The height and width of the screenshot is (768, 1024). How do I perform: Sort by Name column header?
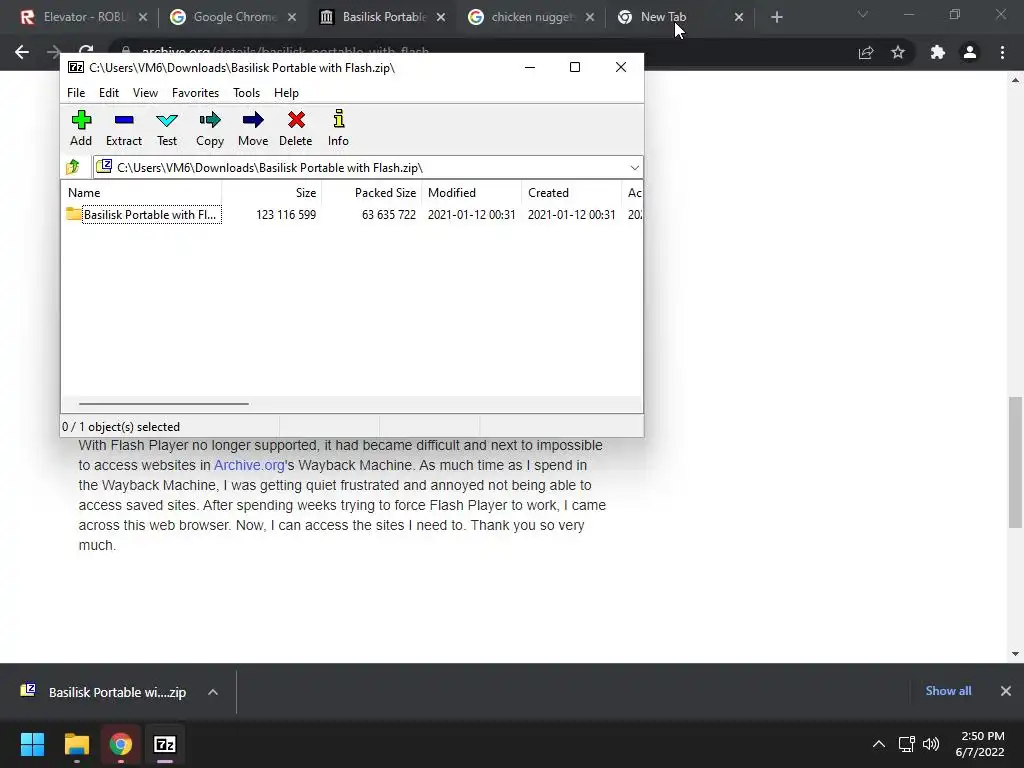click(x=142, y=193)
